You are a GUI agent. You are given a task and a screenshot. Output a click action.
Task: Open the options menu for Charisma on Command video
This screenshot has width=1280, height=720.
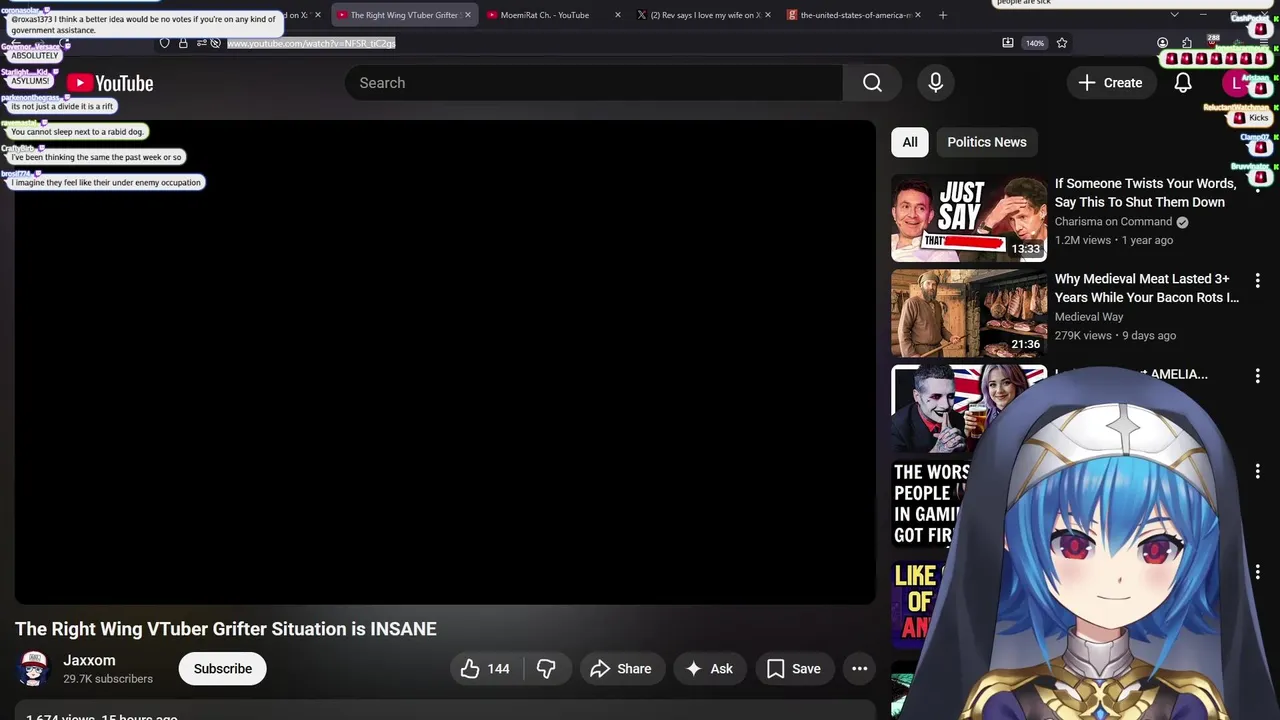[1258, 186]
